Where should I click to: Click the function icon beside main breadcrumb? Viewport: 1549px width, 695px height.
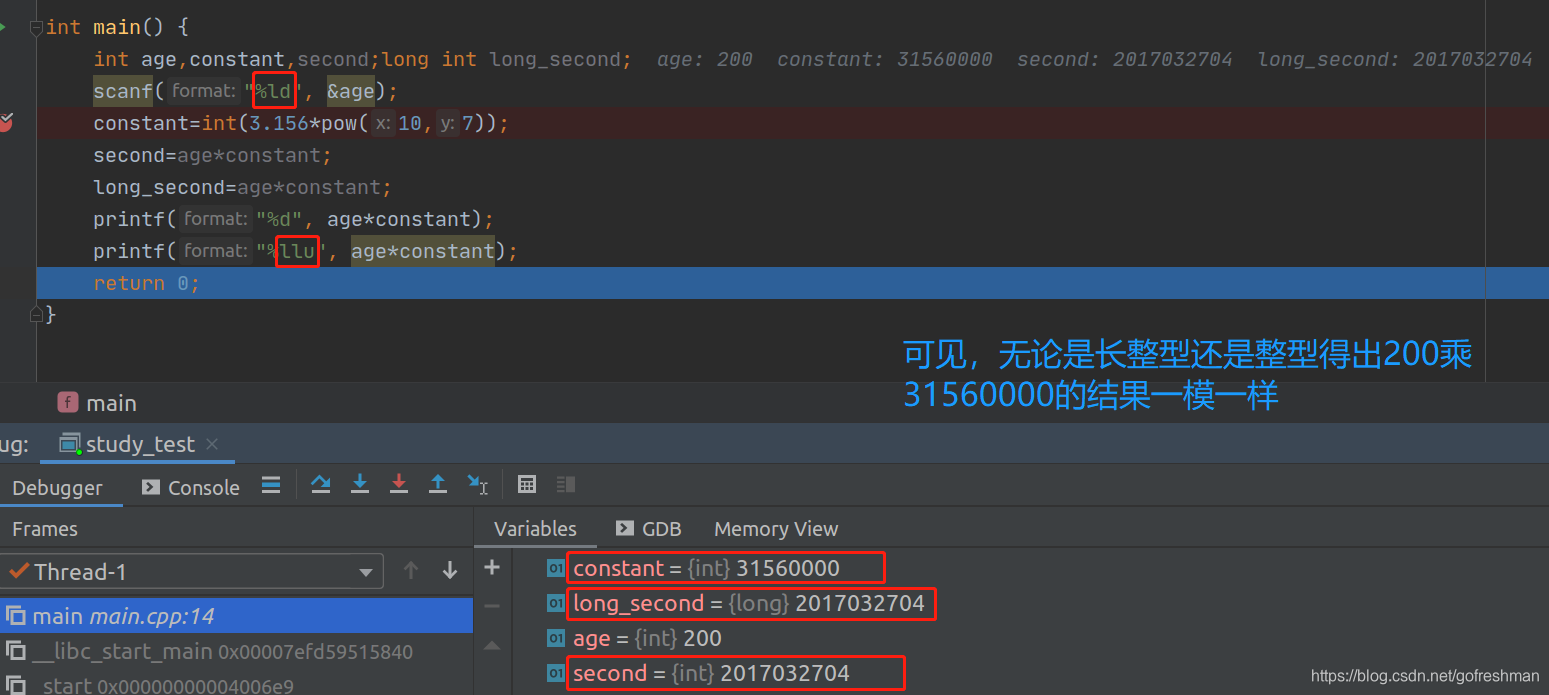point(68,403)
